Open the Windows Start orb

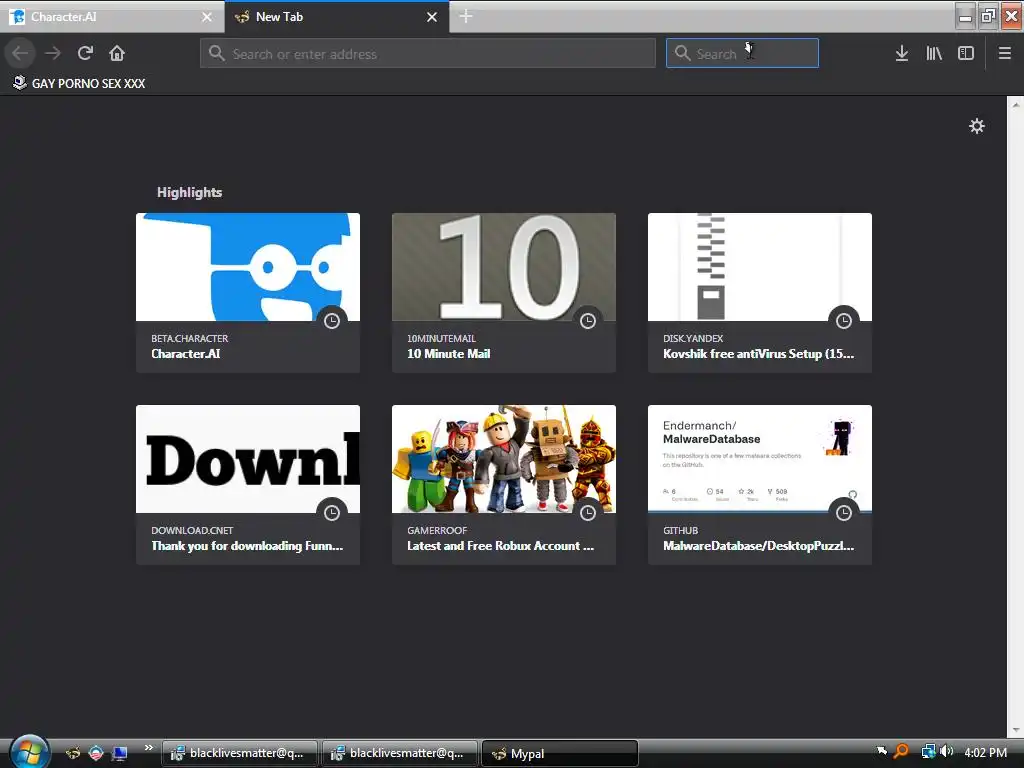coord(29,751)
